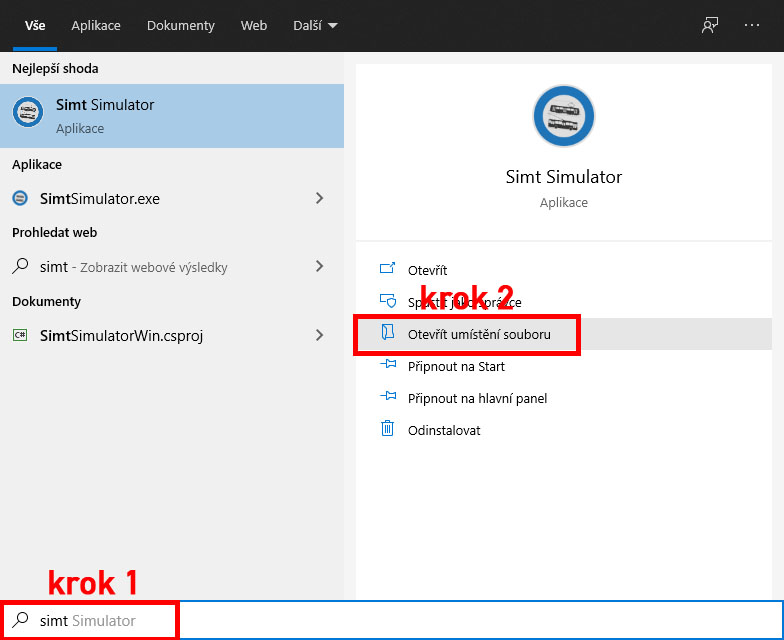Click the Simt Simulator icon in best match
Screen dimensions: 784x640
(28, 115)
